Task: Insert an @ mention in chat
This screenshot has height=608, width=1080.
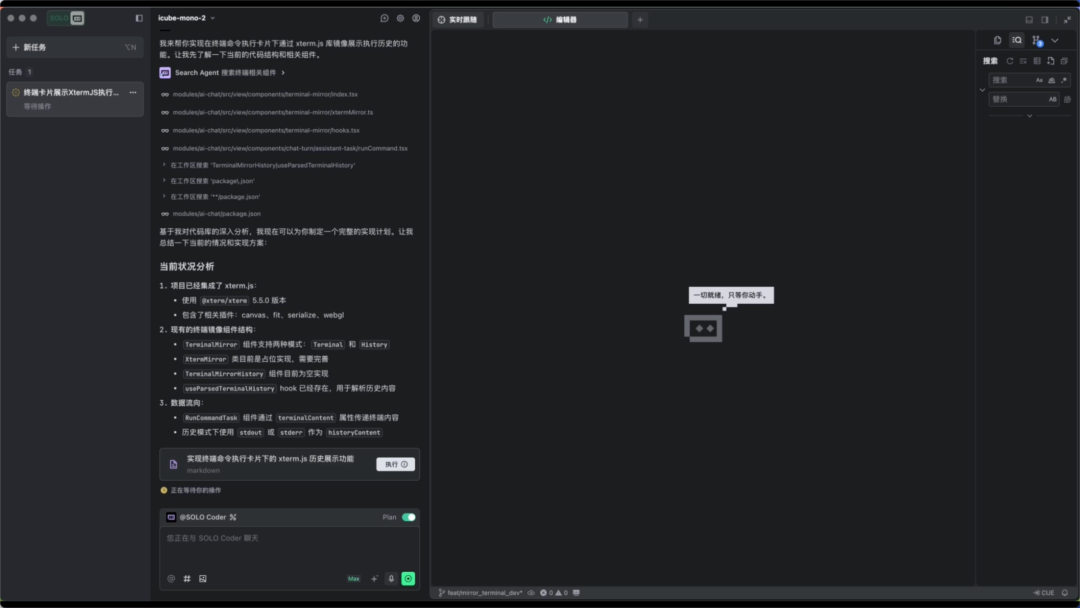Action: [x=171, y=579]
